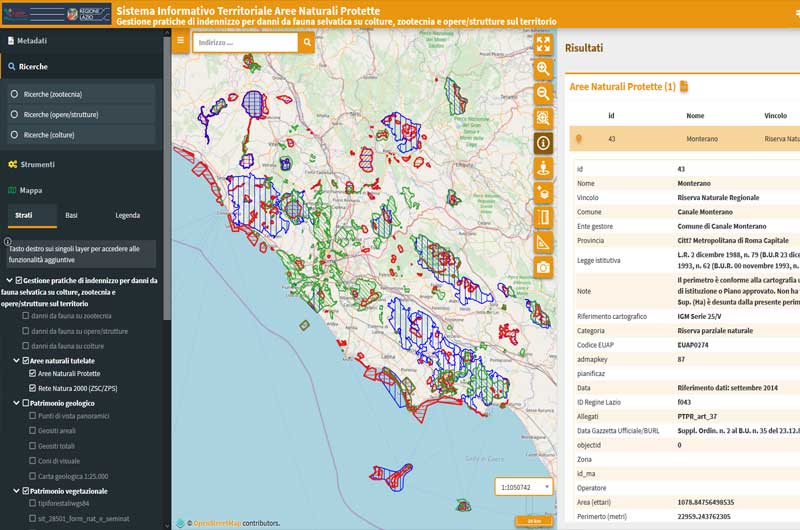Open the OpenStreetMap contributors link

click(x=217, y=523)
